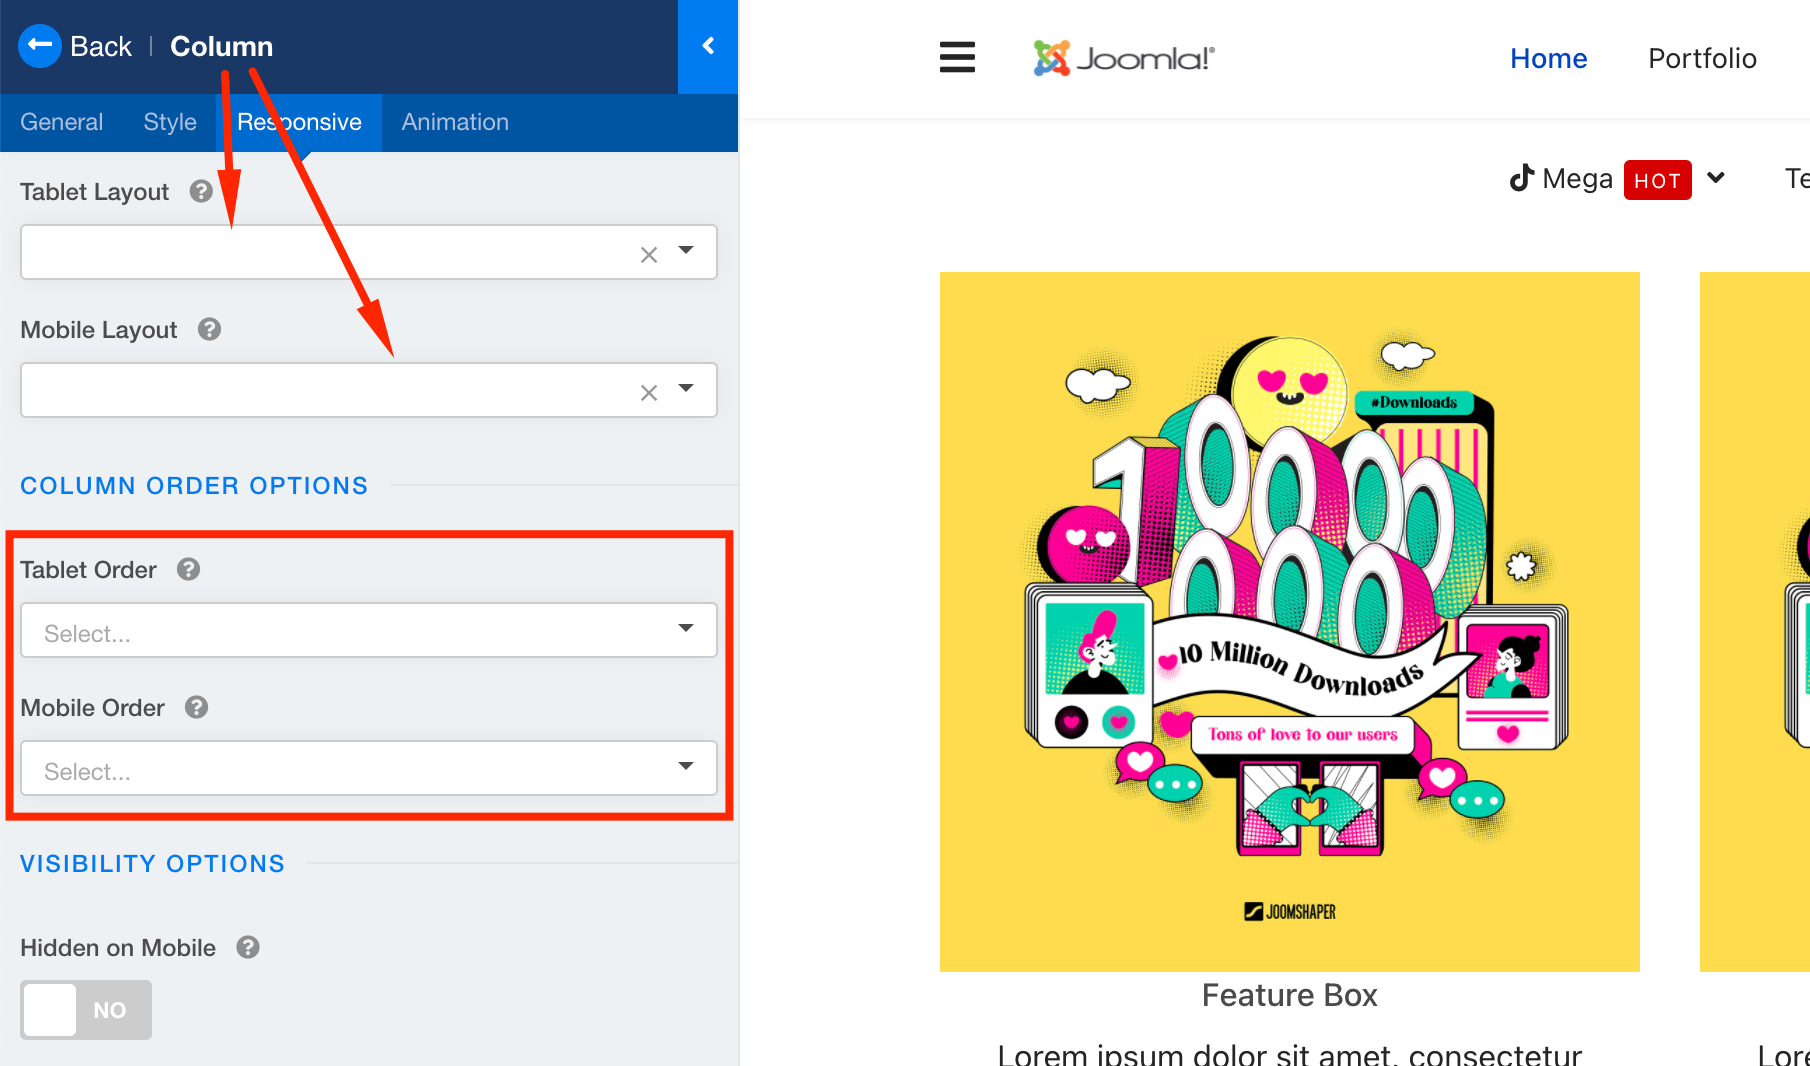1810x1066 pixels.
Task: Expand the Mobile Order dropdown
Action: coord(368,768)
